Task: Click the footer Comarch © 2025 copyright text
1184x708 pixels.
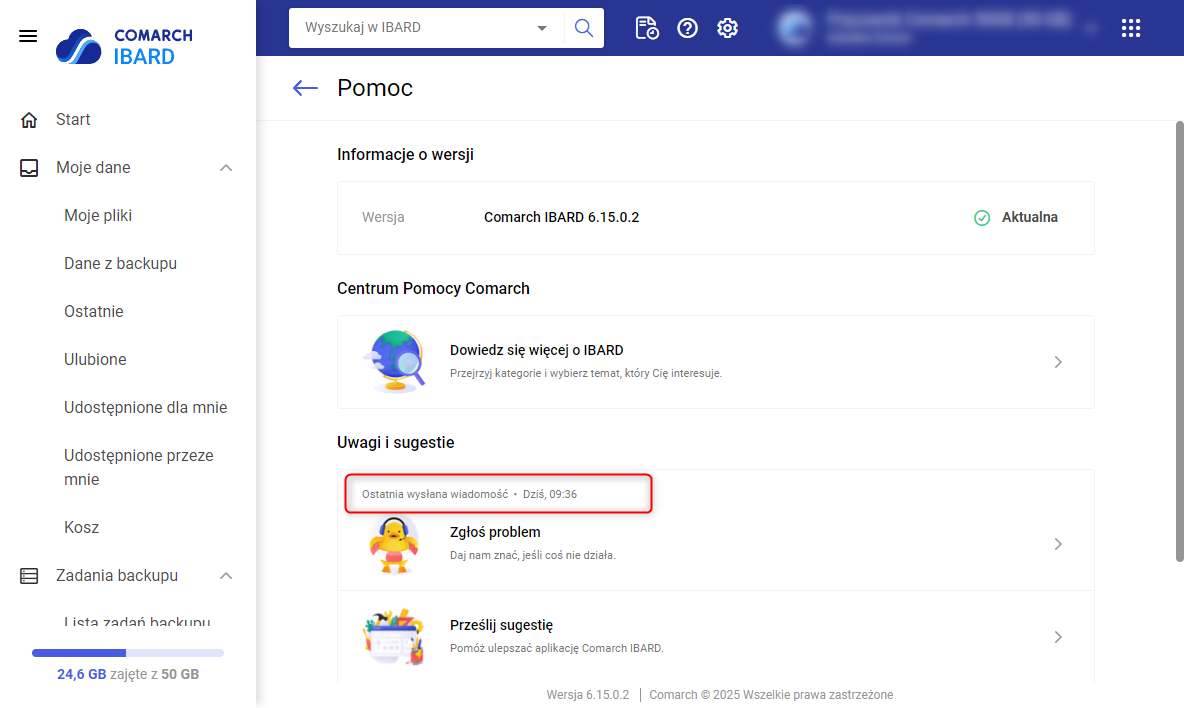Action: coord(771,694)
